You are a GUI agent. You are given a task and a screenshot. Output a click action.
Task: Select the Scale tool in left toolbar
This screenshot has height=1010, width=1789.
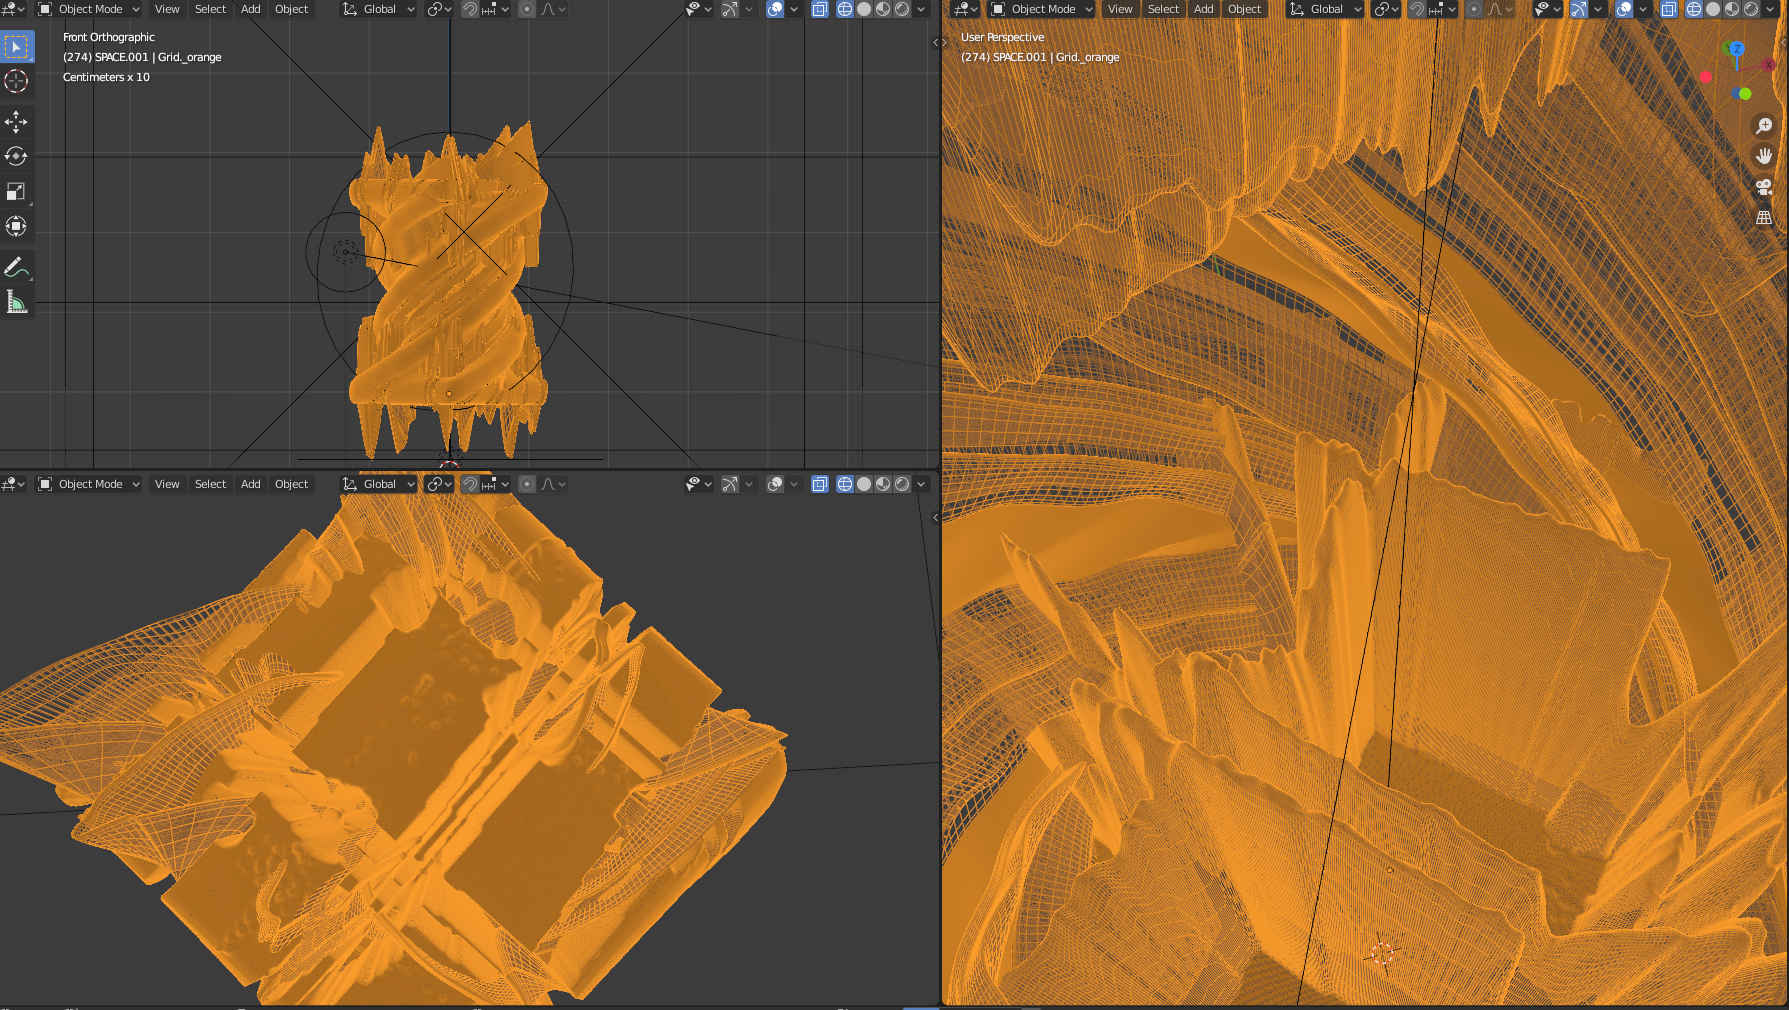pos(17,192)
